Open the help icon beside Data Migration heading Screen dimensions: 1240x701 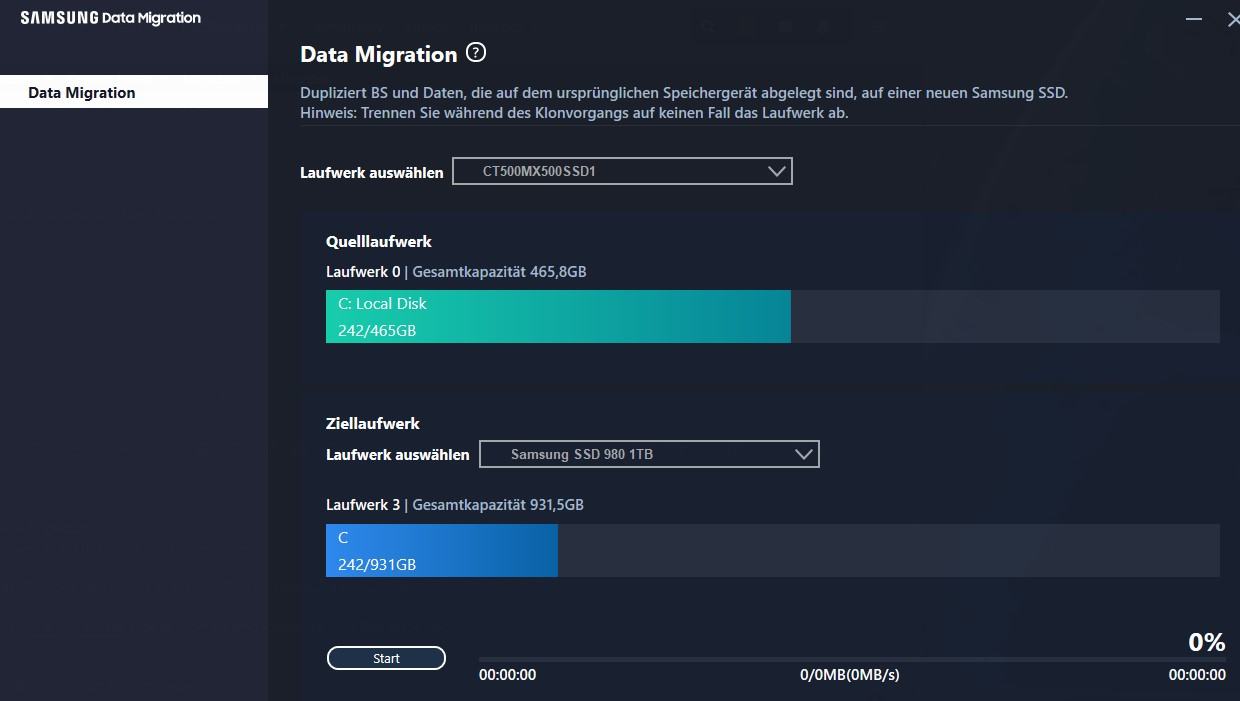476,53
